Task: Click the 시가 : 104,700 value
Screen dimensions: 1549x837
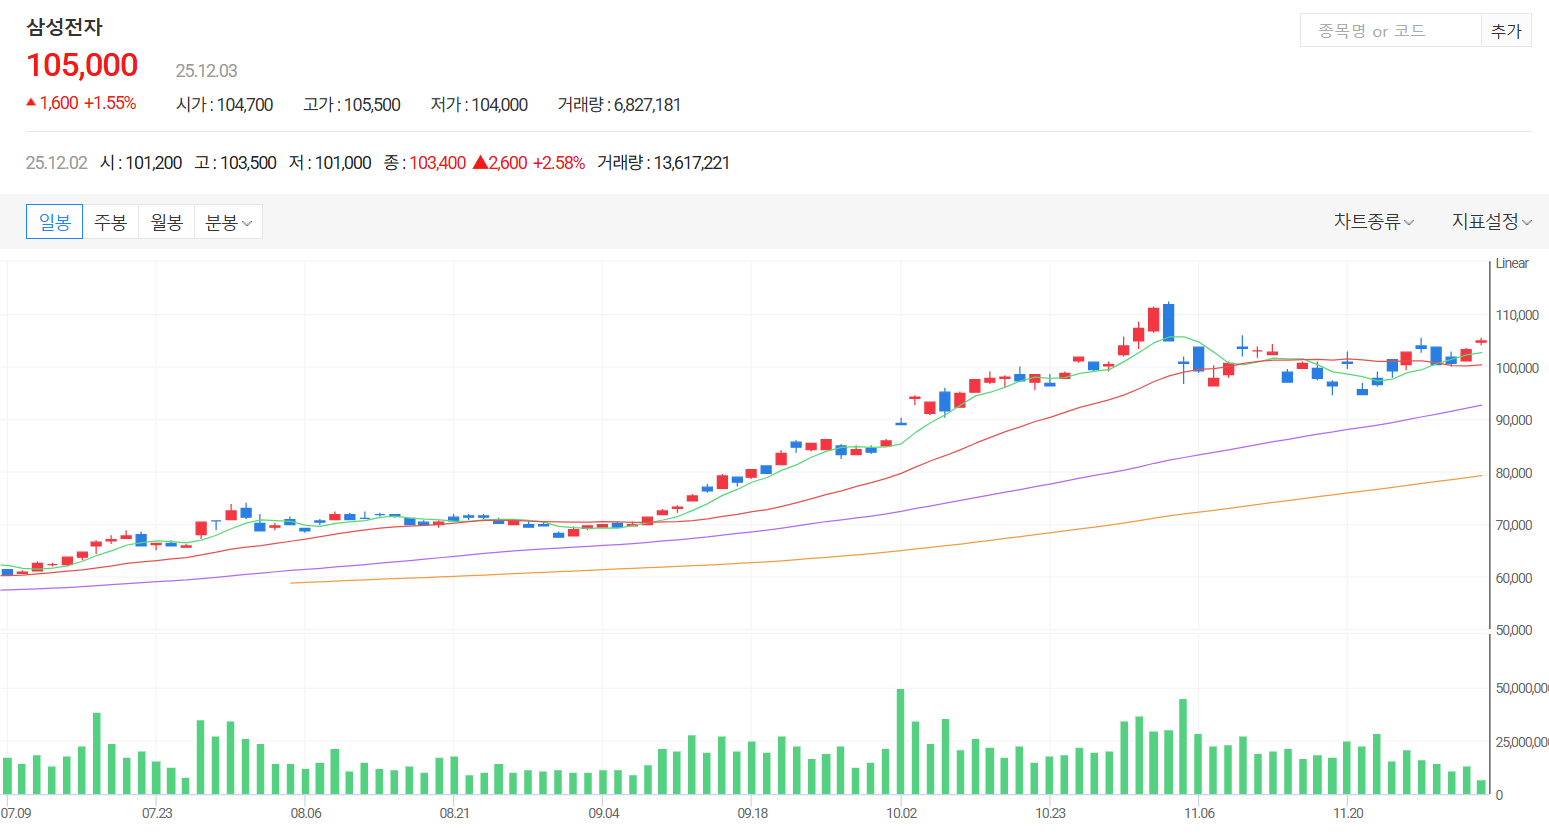Action: [x=224, y=105]
